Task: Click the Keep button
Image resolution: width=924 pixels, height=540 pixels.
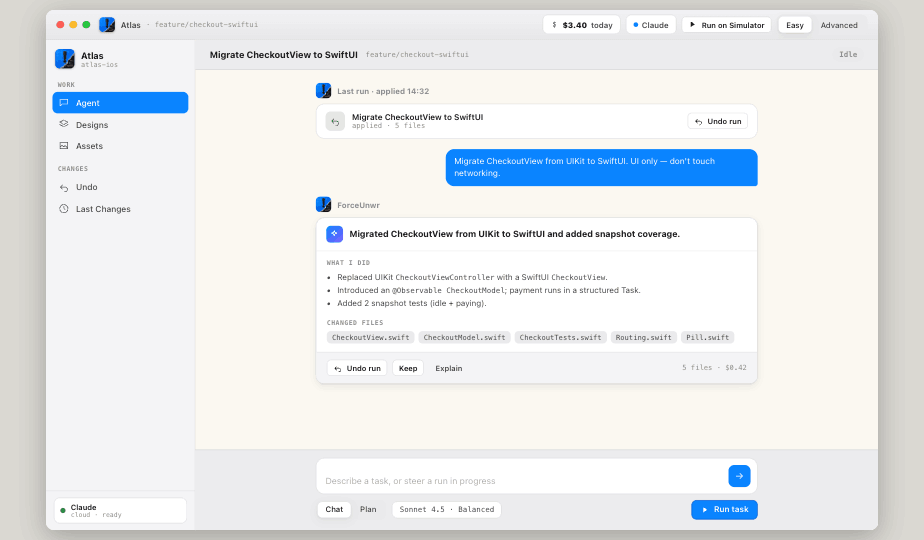Action: pyautogui.click(x=408, y=368)
